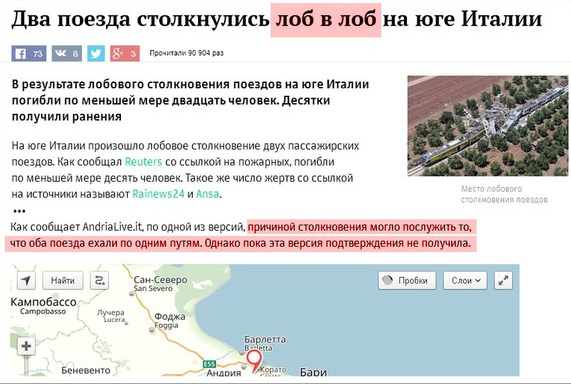Open the Reuters link

pos(143,162)
